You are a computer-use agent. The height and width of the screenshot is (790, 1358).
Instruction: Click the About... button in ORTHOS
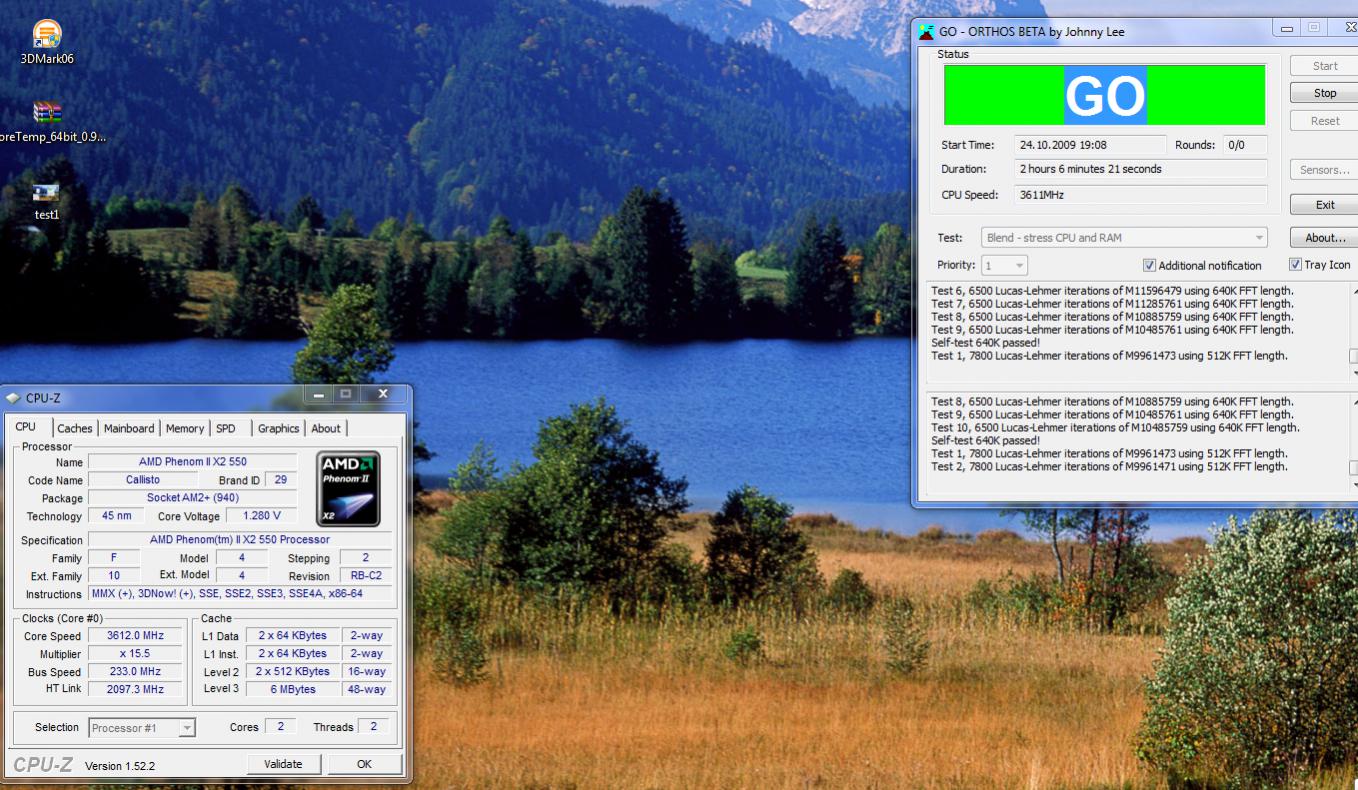[1324, 238]
